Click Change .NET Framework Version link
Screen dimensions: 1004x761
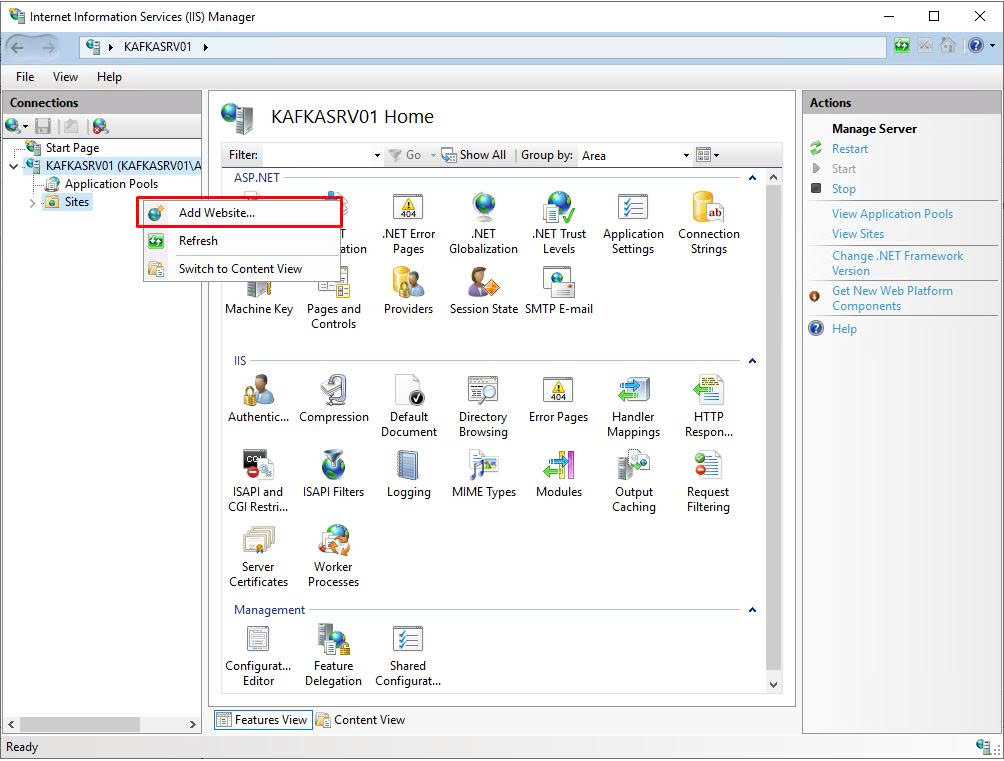point(897,263)
